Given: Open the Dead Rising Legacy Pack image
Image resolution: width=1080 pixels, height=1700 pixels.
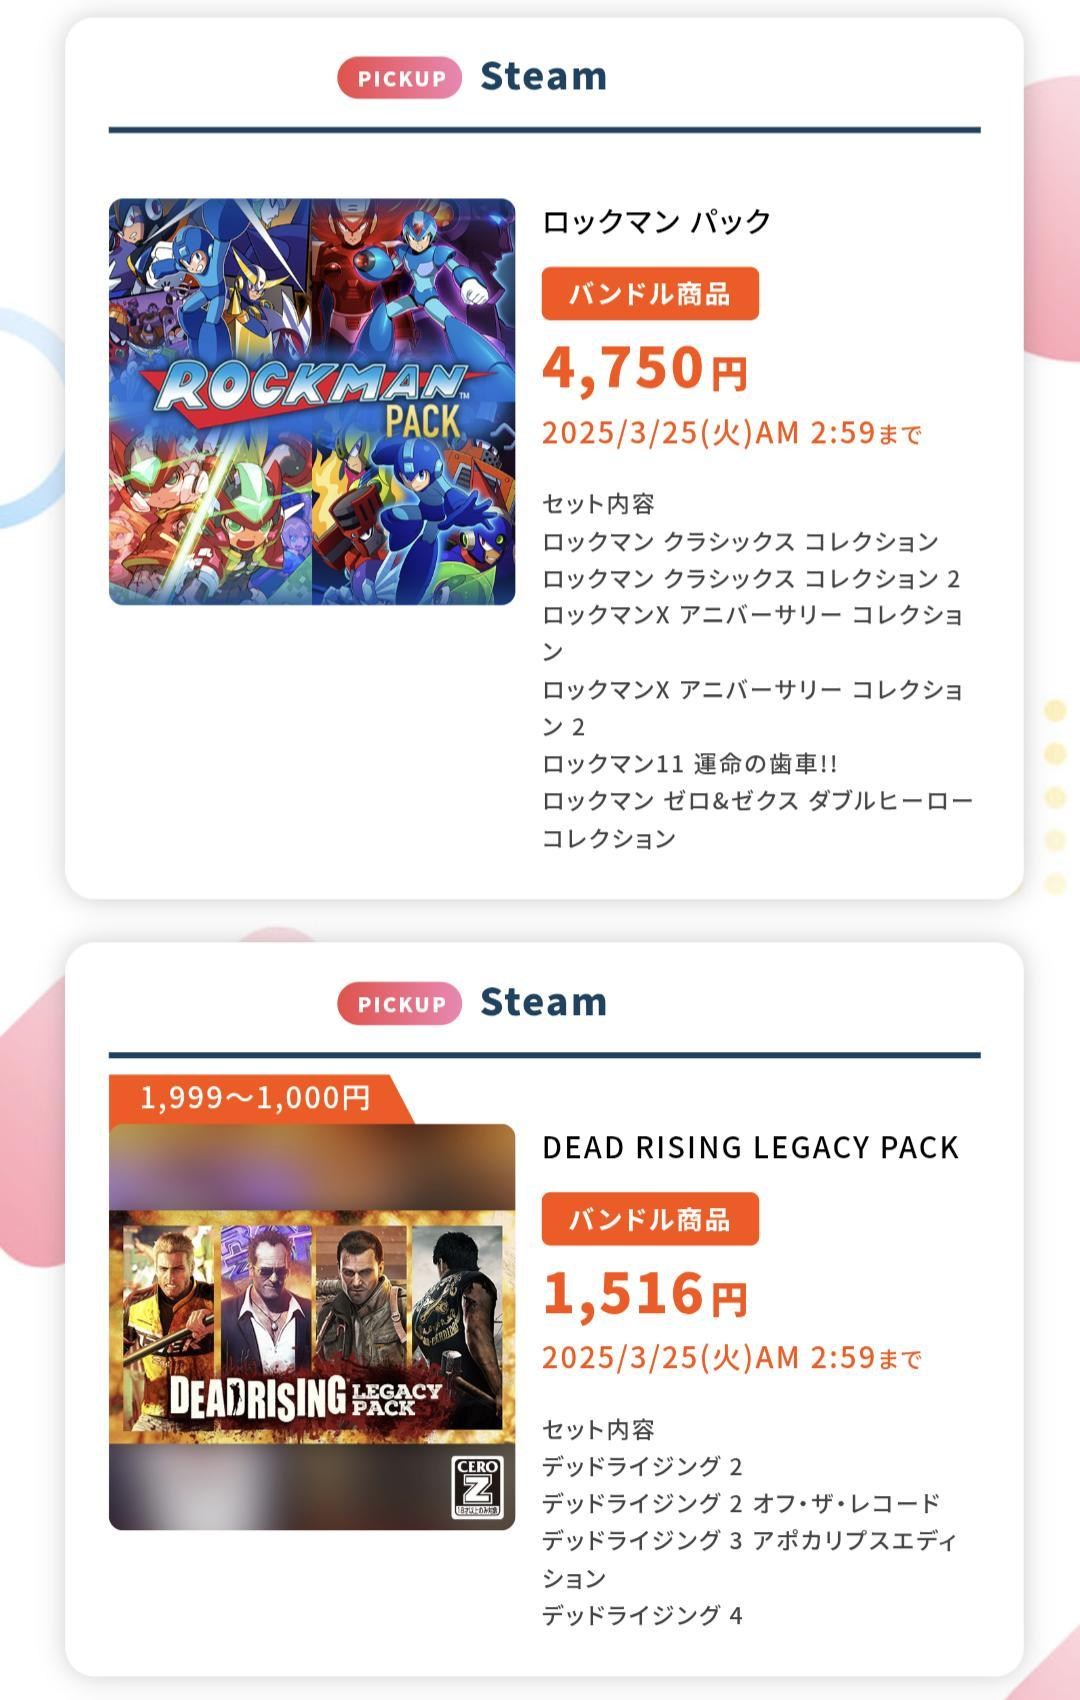Looking at the screenshot, I should tap(312, 1327).
